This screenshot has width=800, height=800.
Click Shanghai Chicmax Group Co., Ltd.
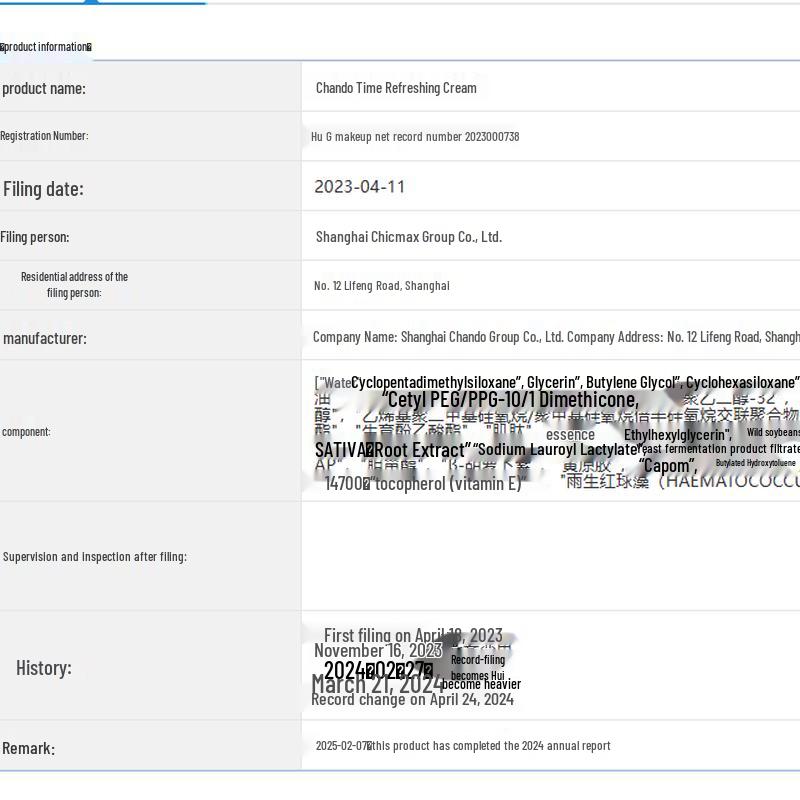coord(408,237)
